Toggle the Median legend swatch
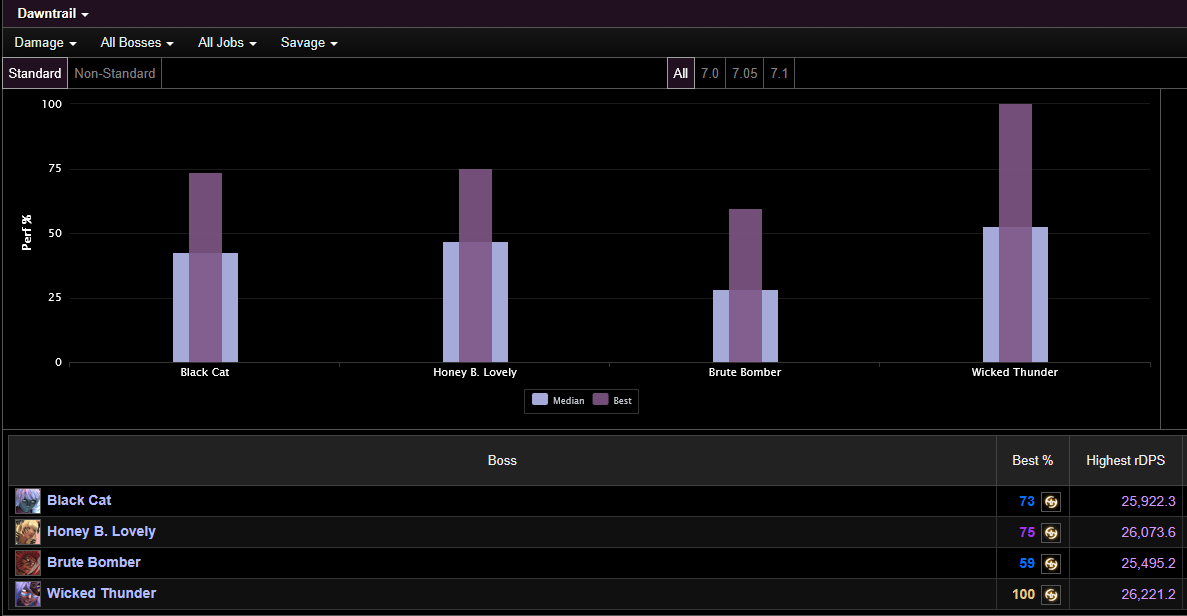The image size is (1187, 616). point(540,400)
